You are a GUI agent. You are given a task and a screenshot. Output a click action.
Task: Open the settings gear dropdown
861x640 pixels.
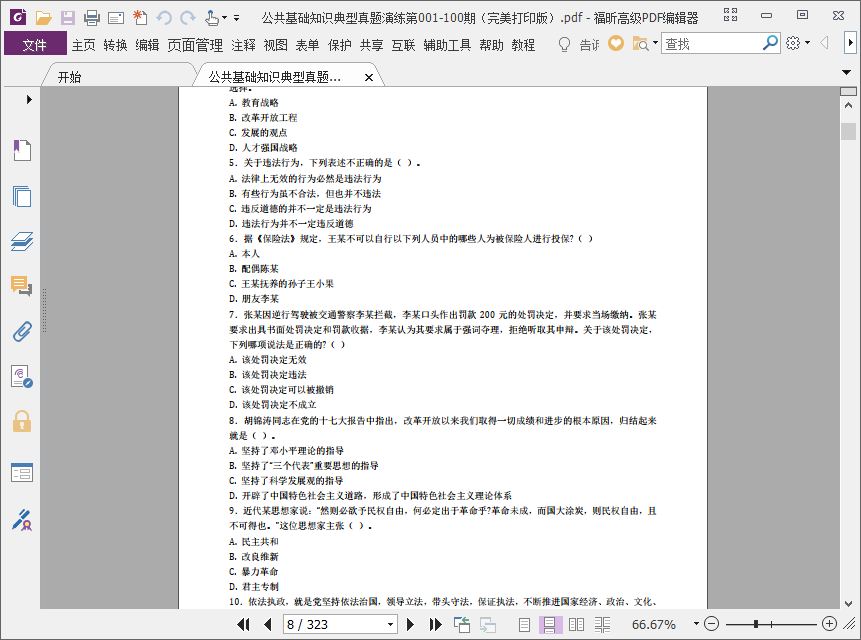[x=807, y=43]
